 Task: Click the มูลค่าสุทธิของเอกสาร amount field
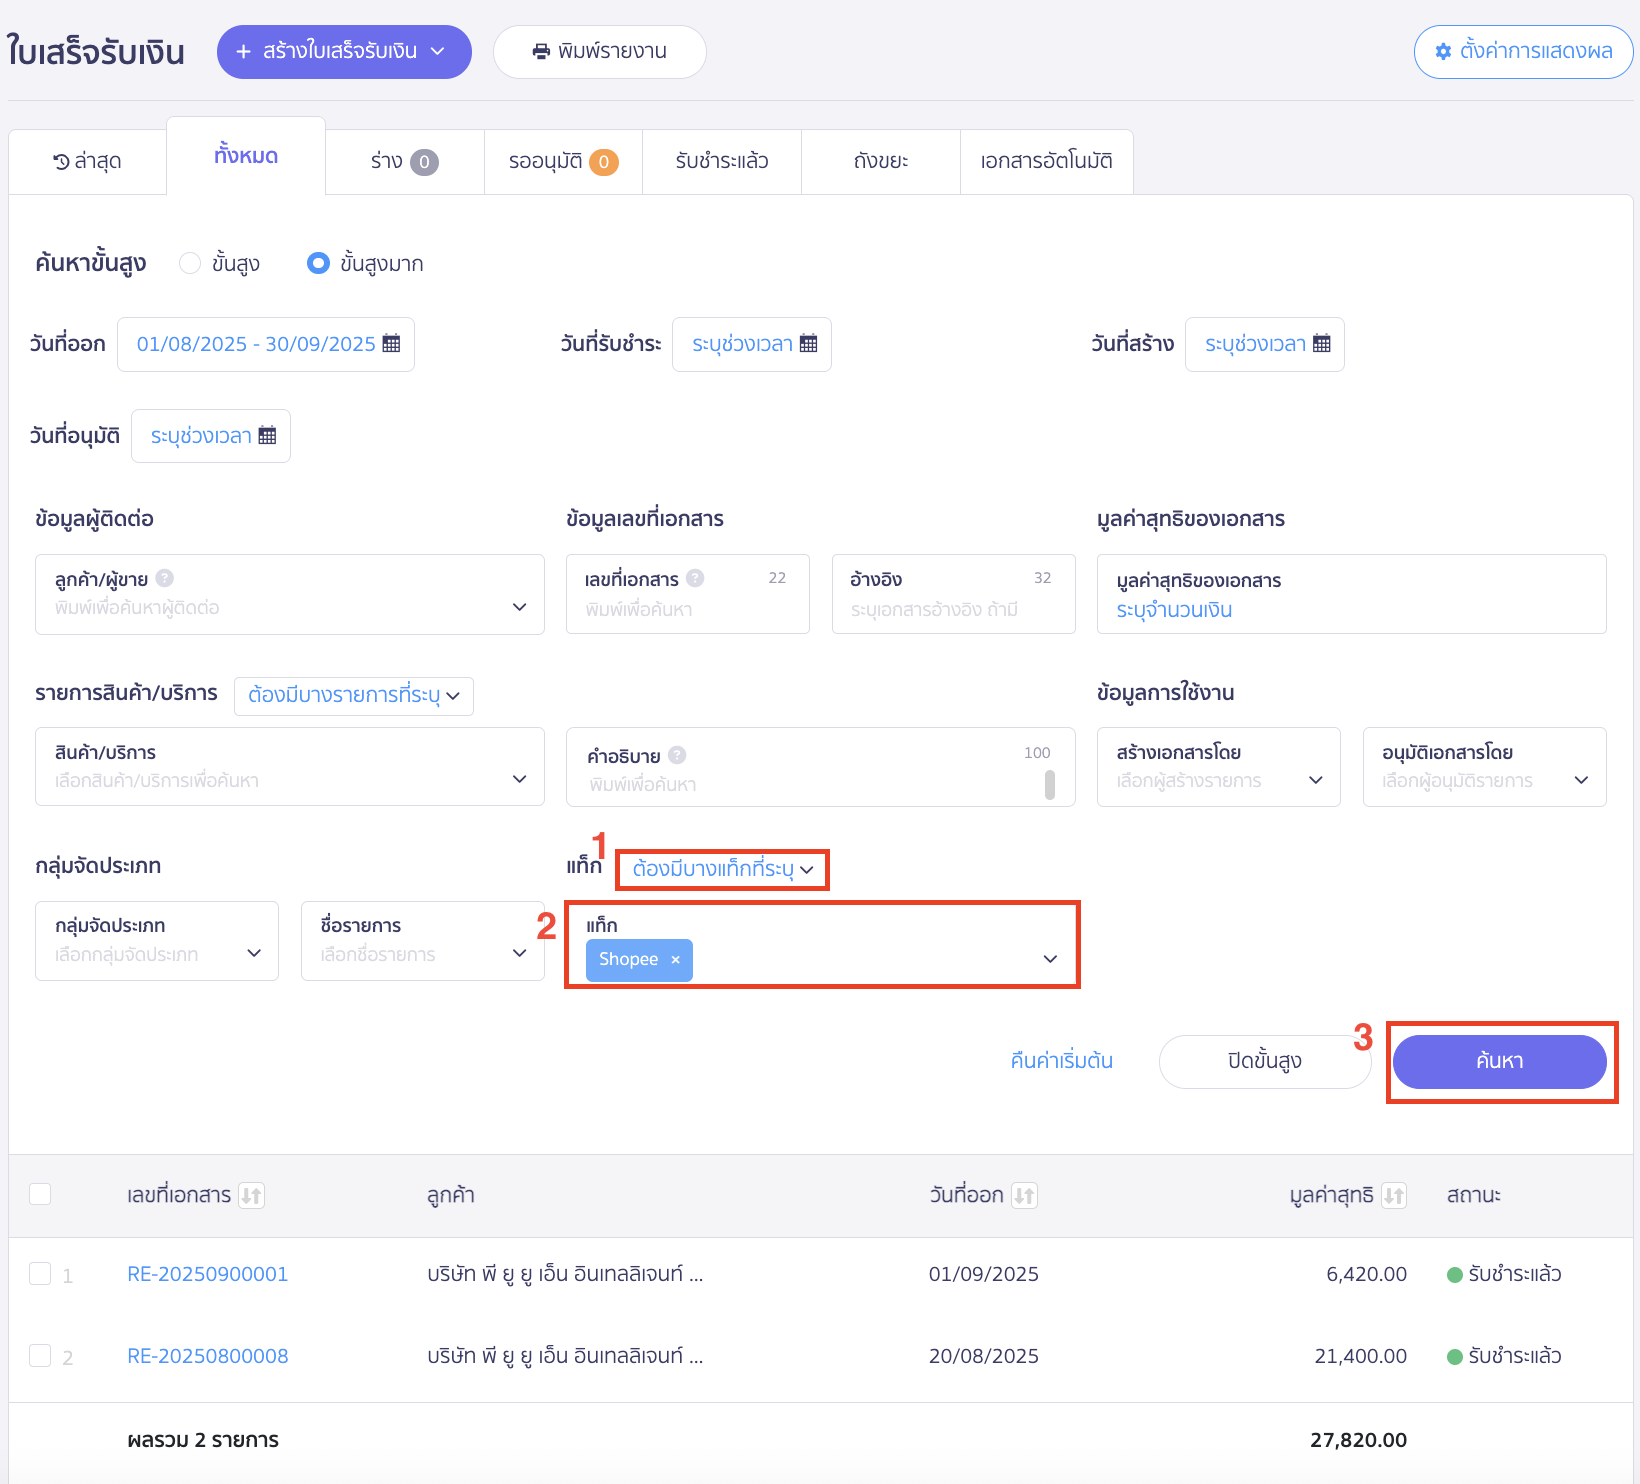pyautogui.click(x=1352, y=594)
